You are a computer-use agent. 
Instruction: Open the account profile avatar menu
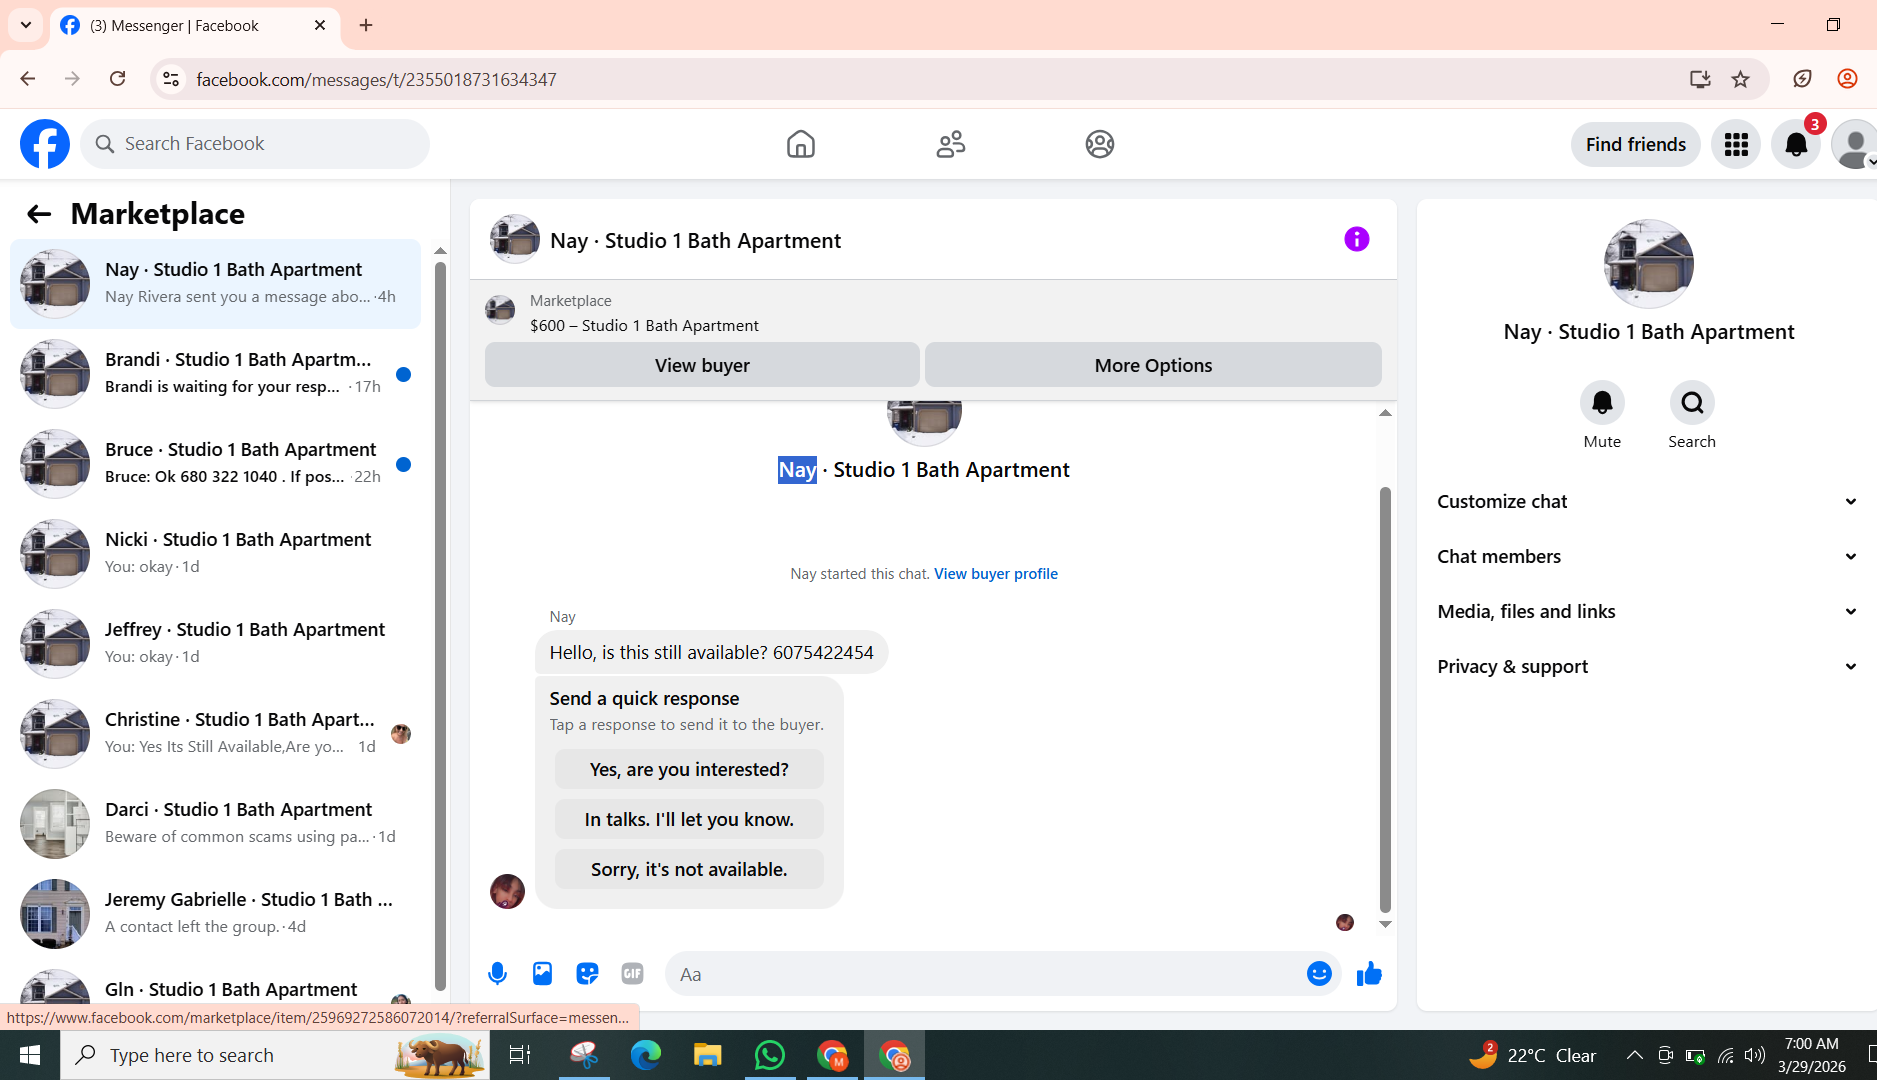pyautogui.click(x=1855, y=144)
